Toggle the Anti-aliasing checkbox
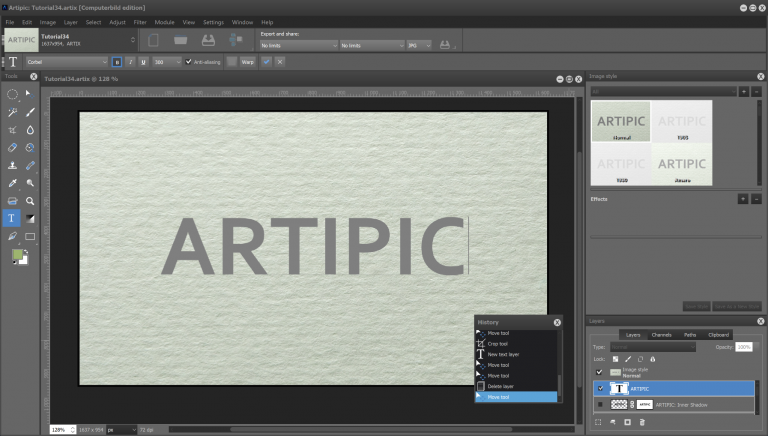Image resolution: width=768 pixels, height=436 pixels. pos(189,61)
